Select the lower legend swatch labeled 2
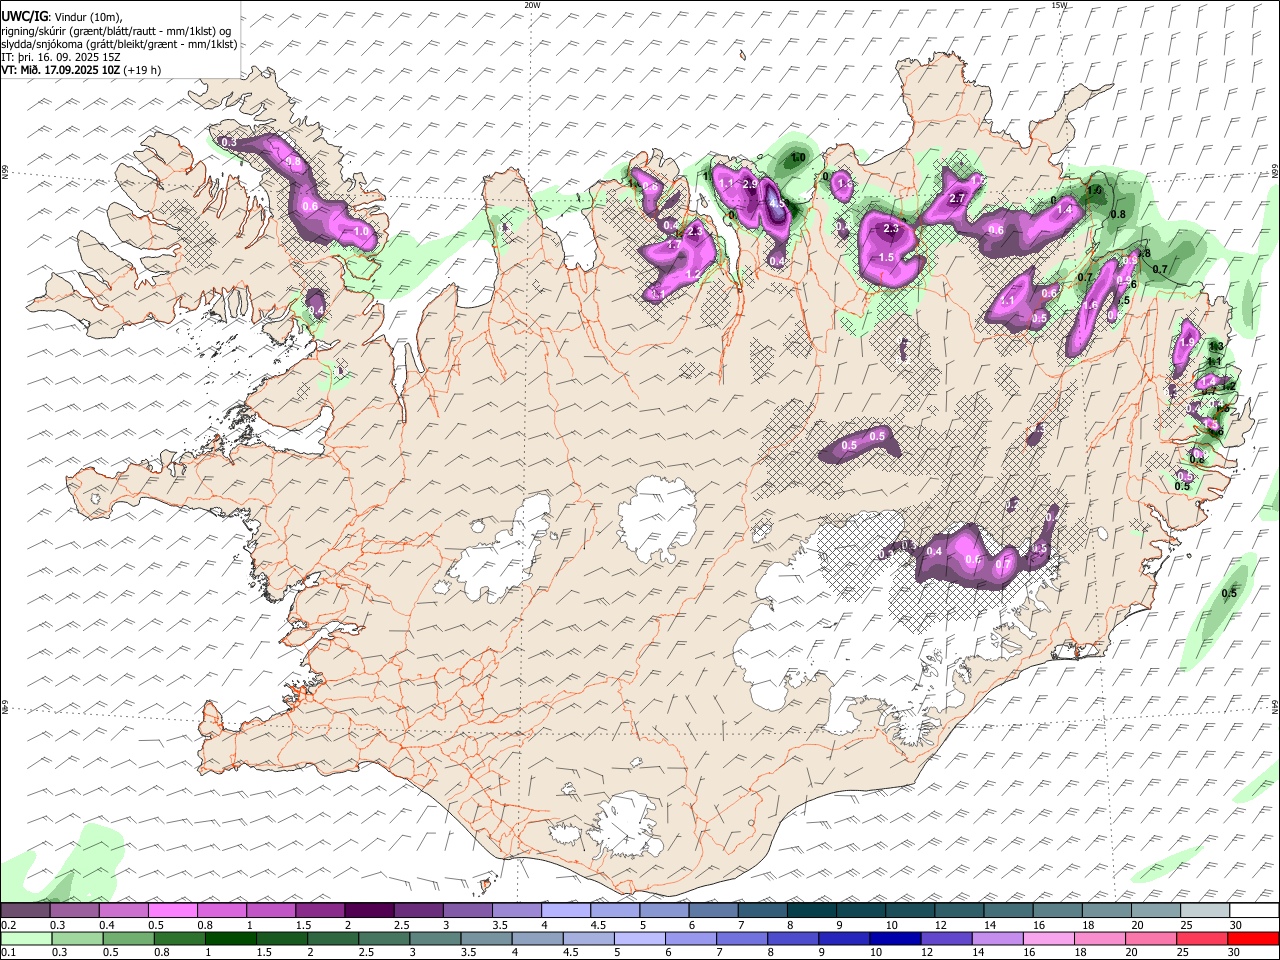Screen dimensions: 1280x960 (x=333, y=938)
